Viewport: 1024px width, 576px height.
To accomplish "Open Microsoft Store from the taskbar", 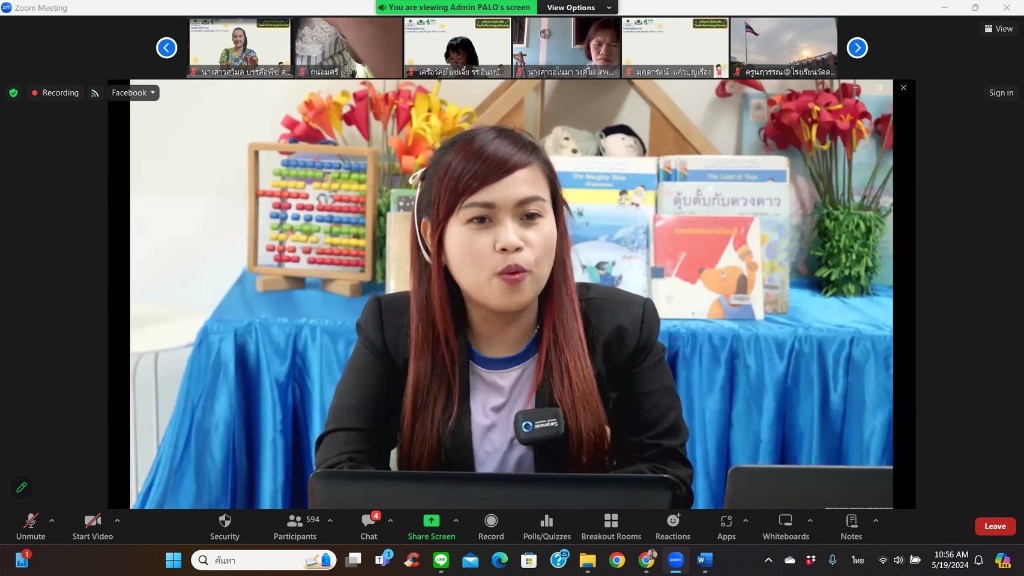I will (529, 560).
